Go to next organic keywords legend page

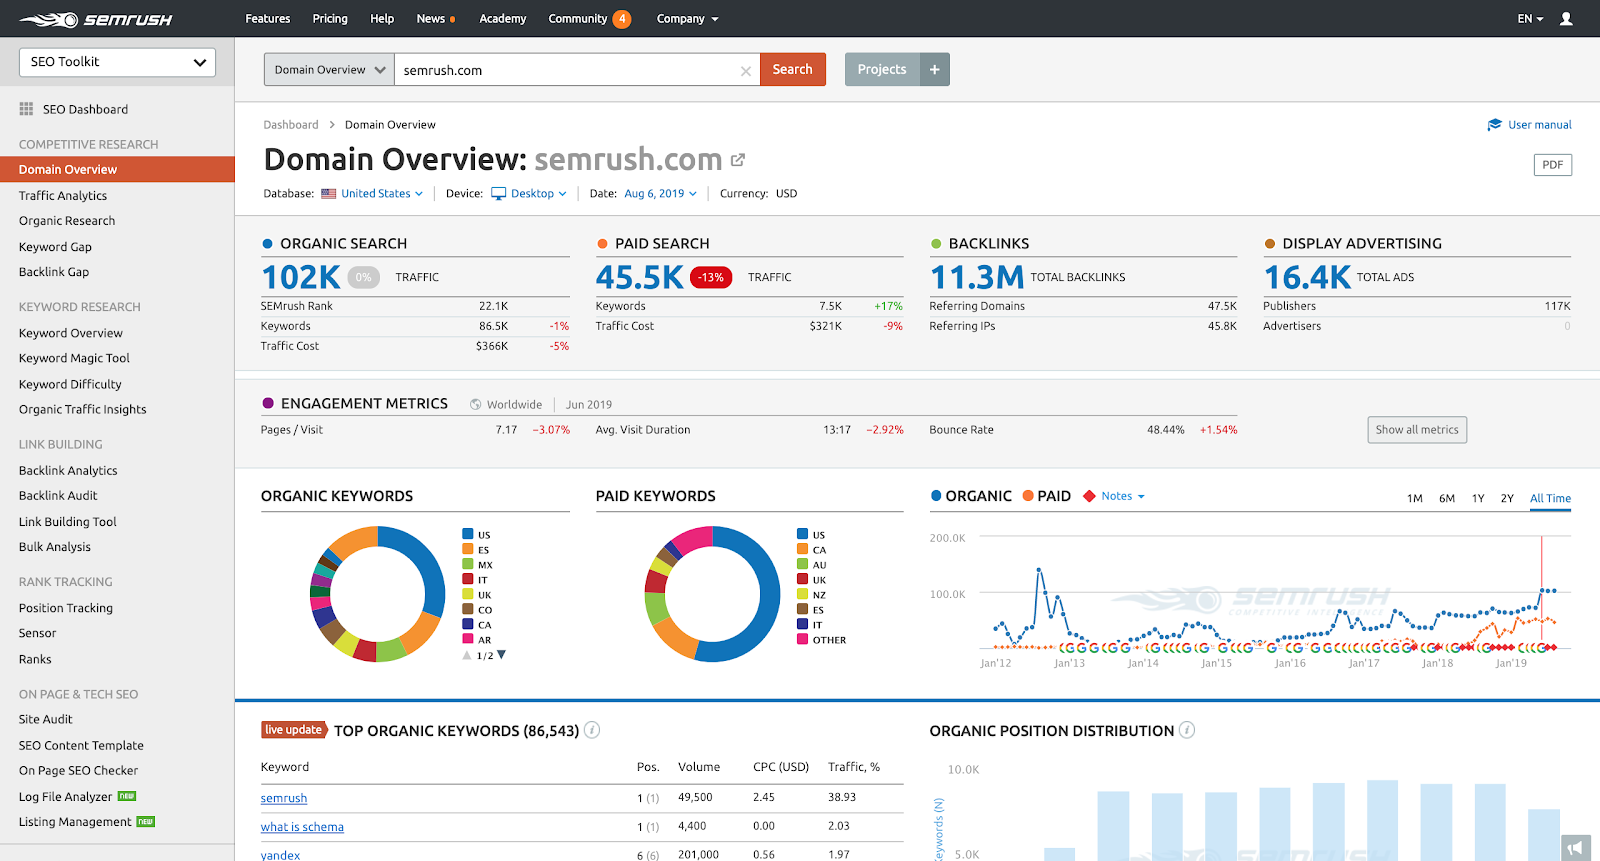(x=501, y=656)
